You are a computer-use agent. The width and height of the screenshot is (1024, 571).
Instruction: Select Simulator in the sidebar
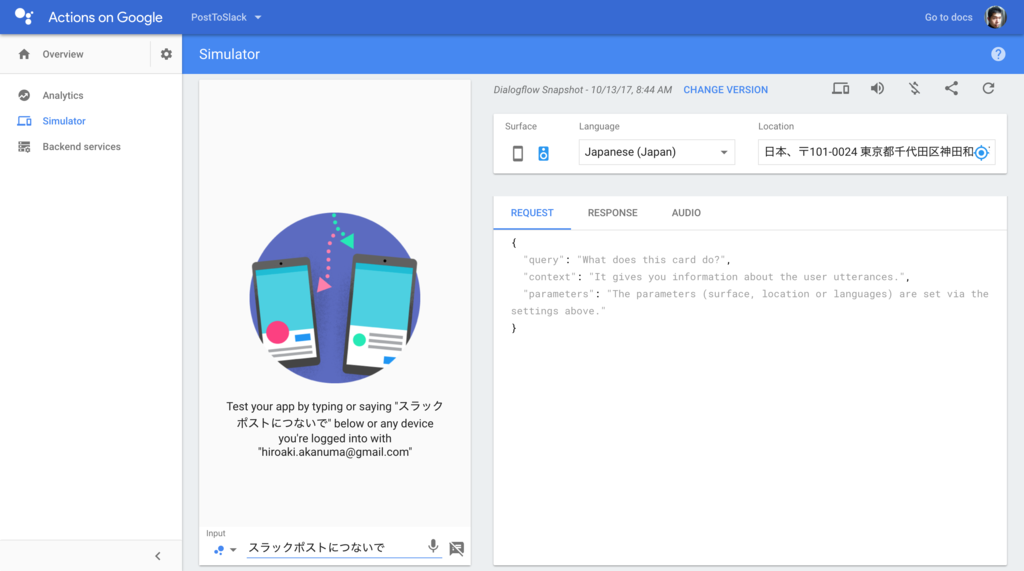(x=64, y=121)
